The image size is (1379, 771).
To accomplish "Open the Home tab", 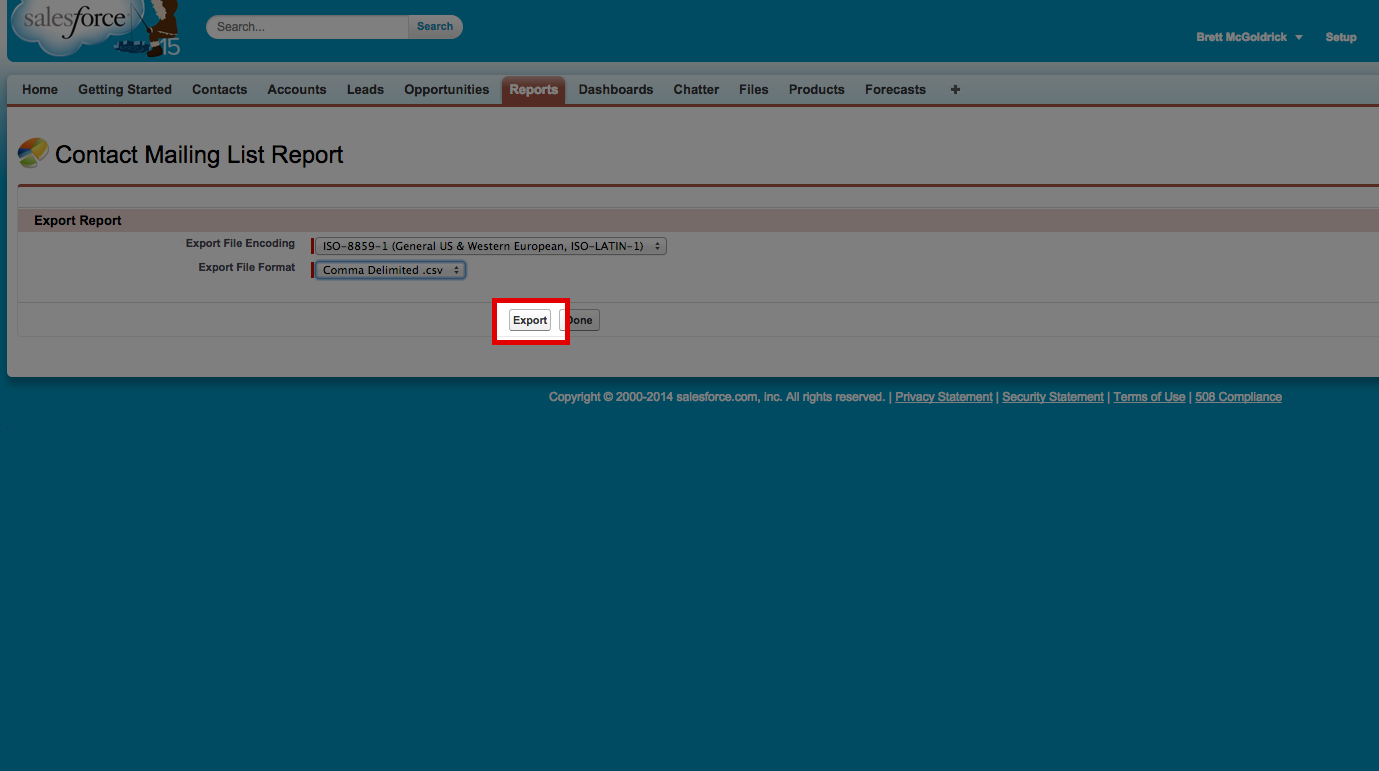I will pos(40,90).
